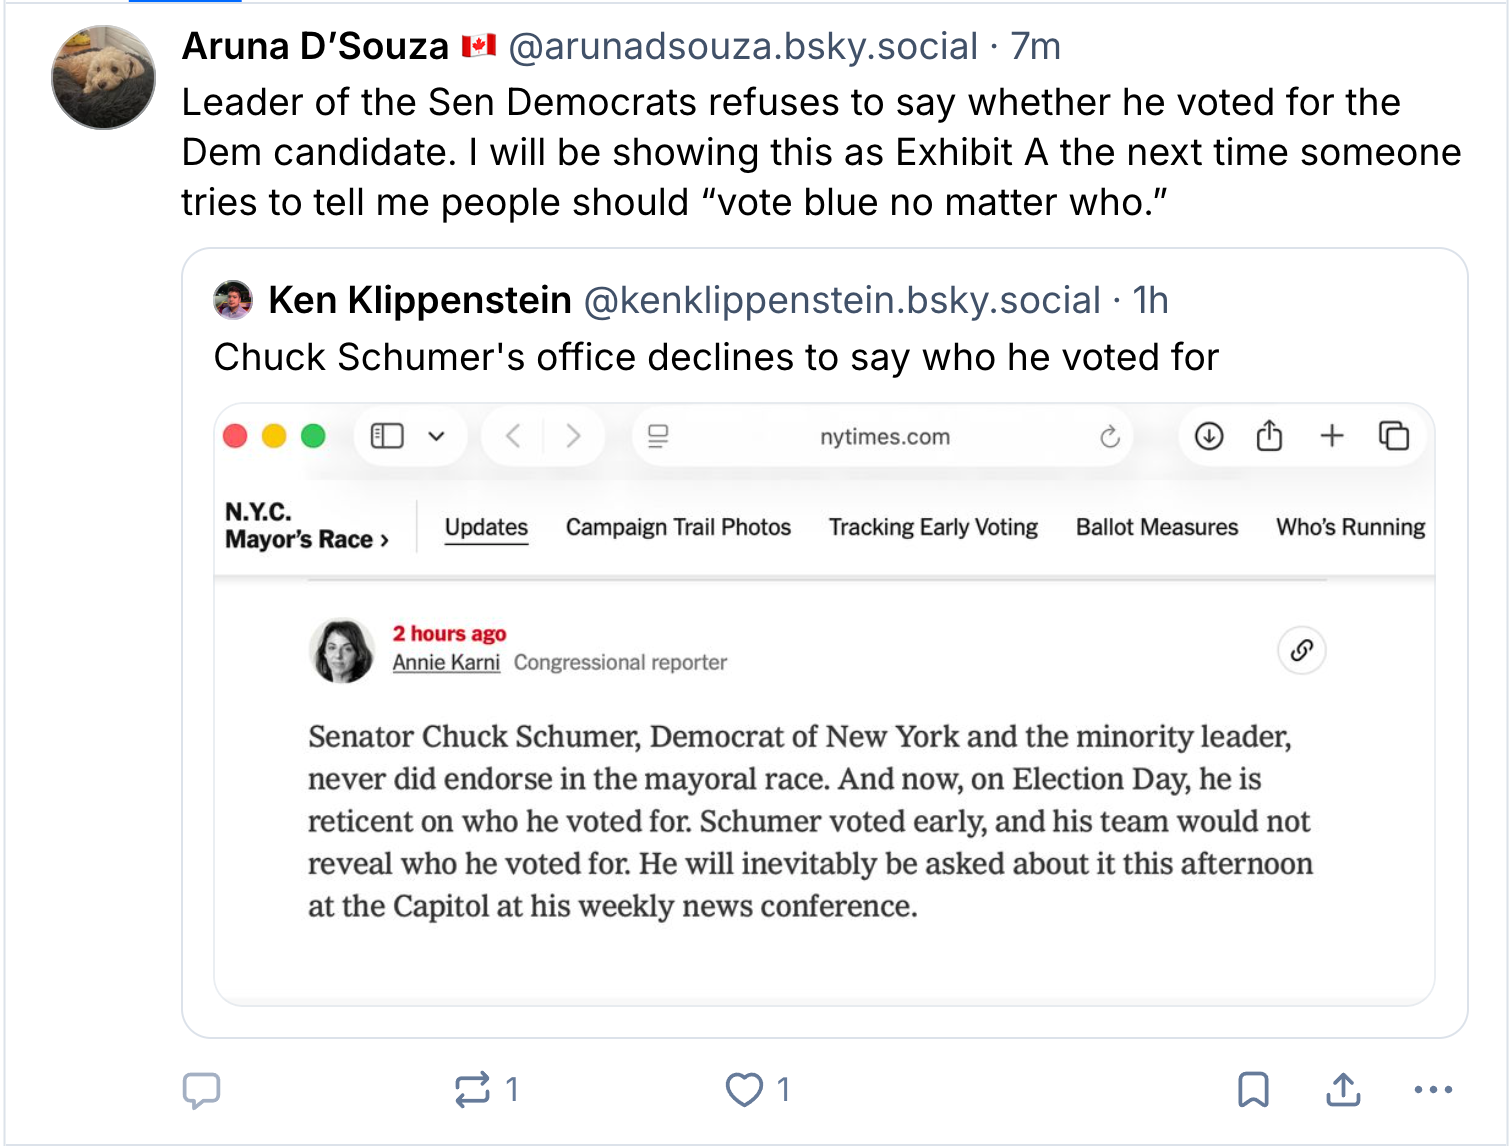Click Aruna D'Souza's dog avatar
The image size is (1510, 1146).
click(104, 78)
